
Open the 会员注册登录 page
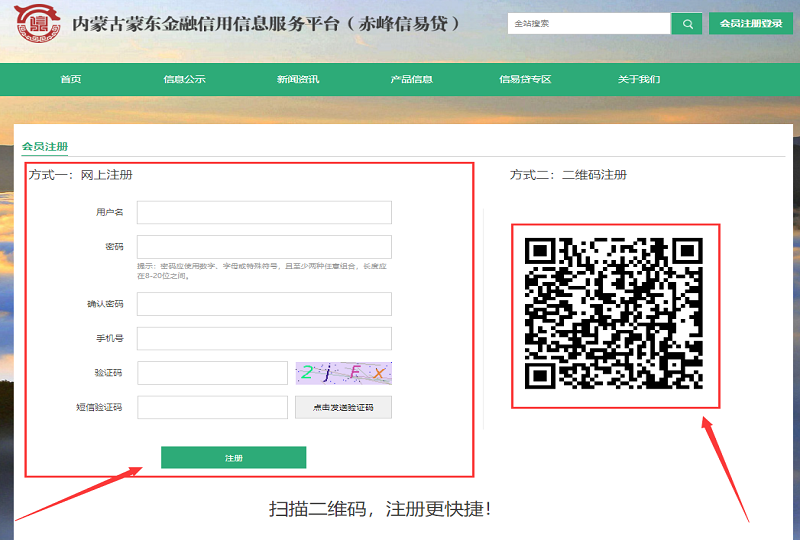pos(750,23)
